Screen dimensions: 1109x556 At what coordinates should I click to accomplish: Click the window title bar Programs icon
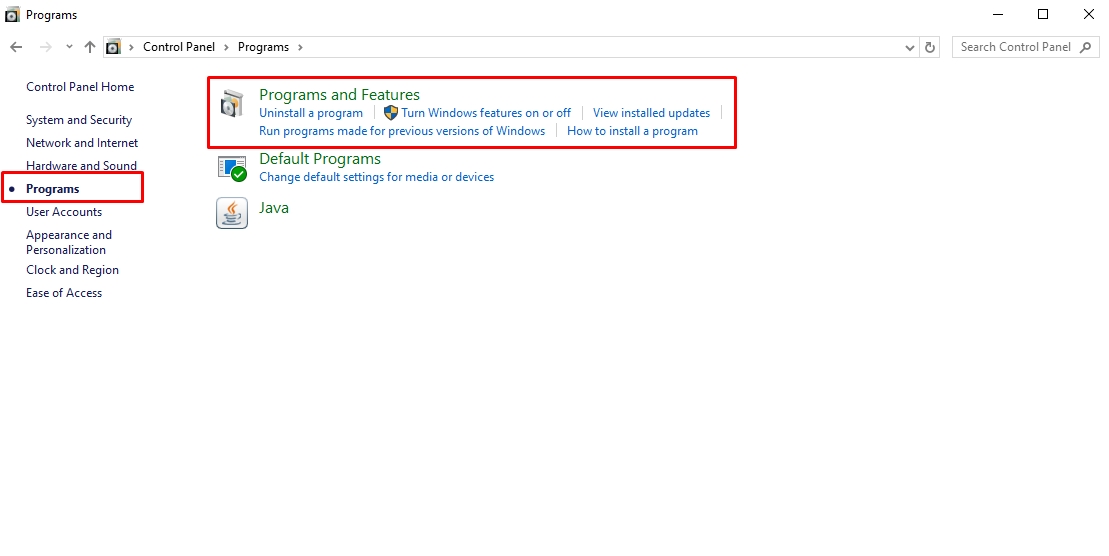tap(12, 15)
